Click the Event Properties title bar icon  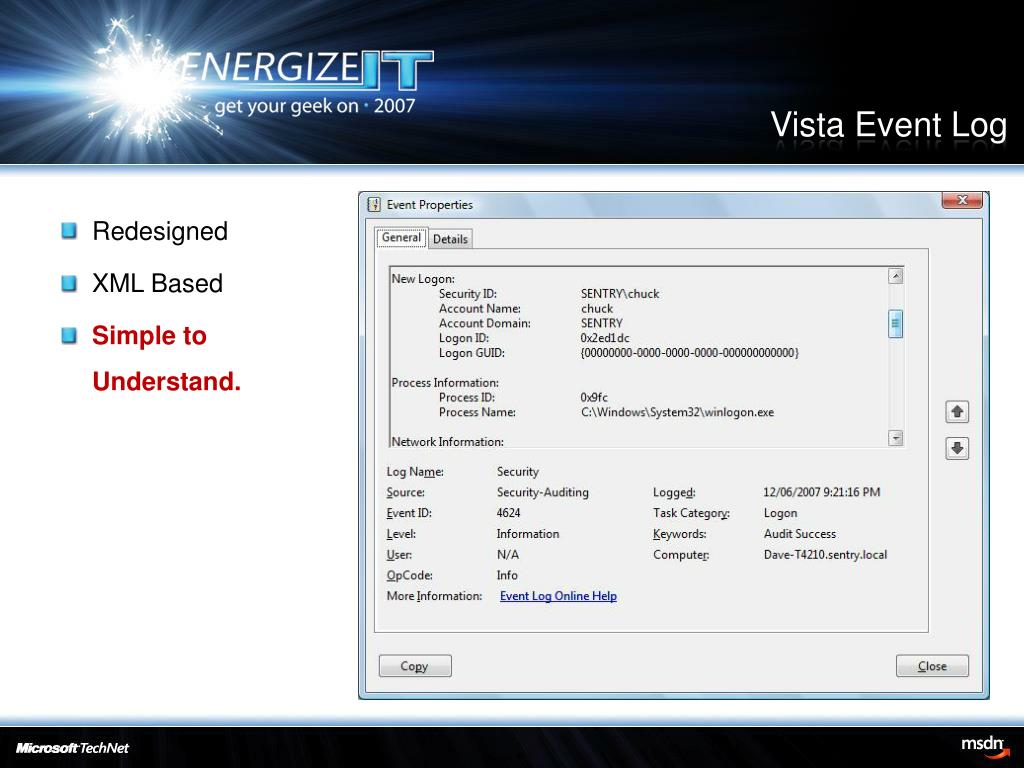tap(374, 204)
